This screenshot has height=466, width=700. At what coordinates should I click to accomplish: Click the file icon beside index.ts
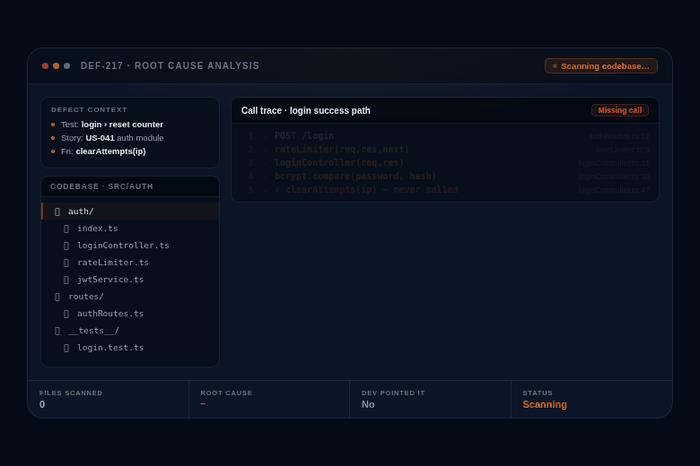(66, 229)
